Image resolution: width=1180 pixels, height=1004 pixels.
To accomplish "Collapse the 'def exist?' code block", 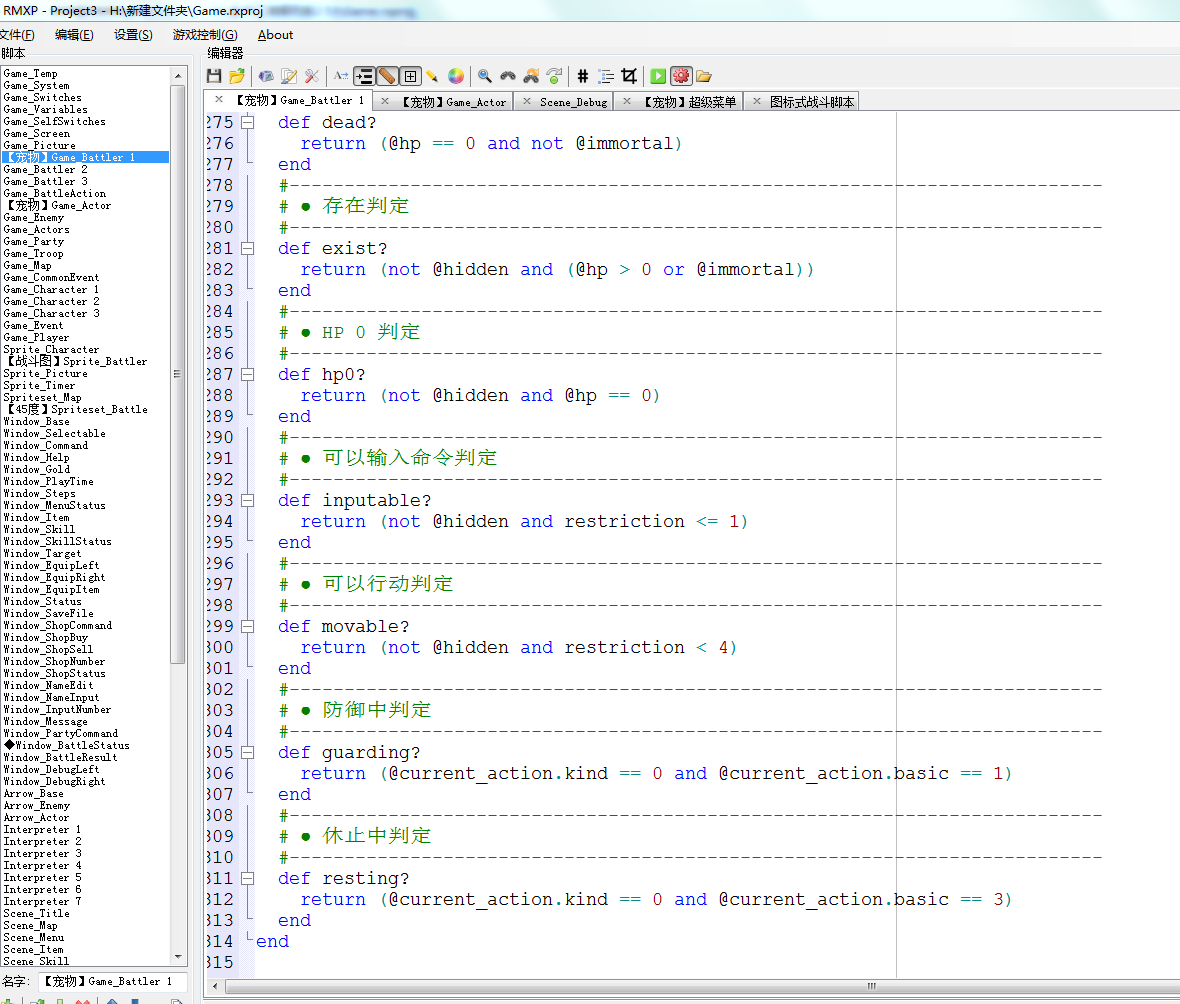I will 247,248.
